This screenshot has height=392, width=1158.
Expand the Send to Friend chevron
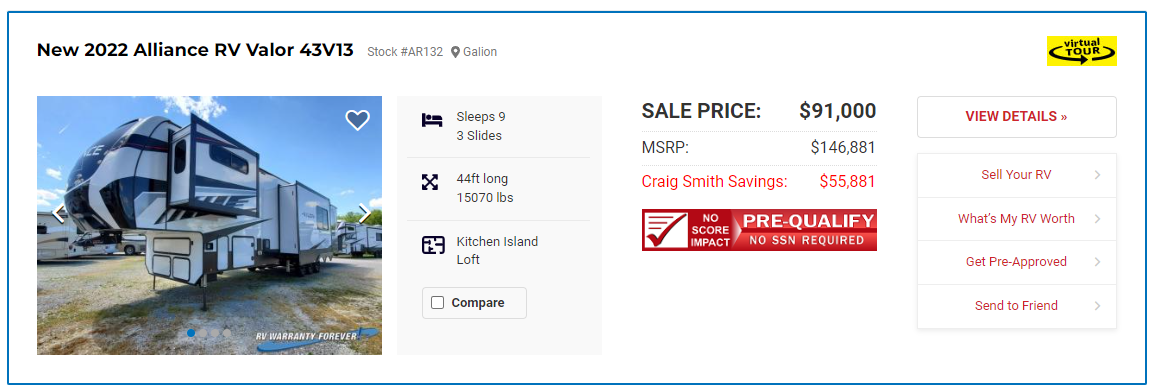1097,306
